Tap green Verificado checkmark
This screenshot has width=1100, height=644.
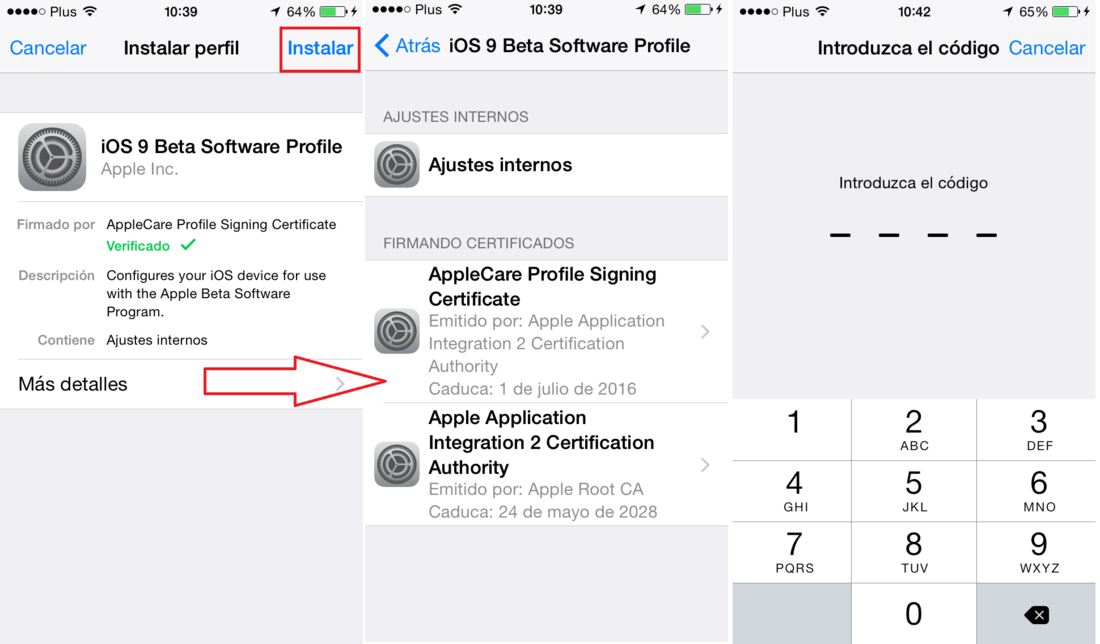188,245
